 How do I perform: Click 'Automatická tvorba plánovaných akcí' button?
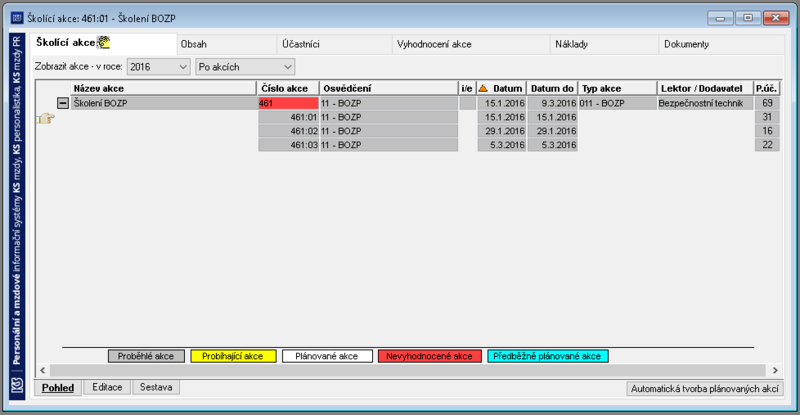click(x=705, y=389)
